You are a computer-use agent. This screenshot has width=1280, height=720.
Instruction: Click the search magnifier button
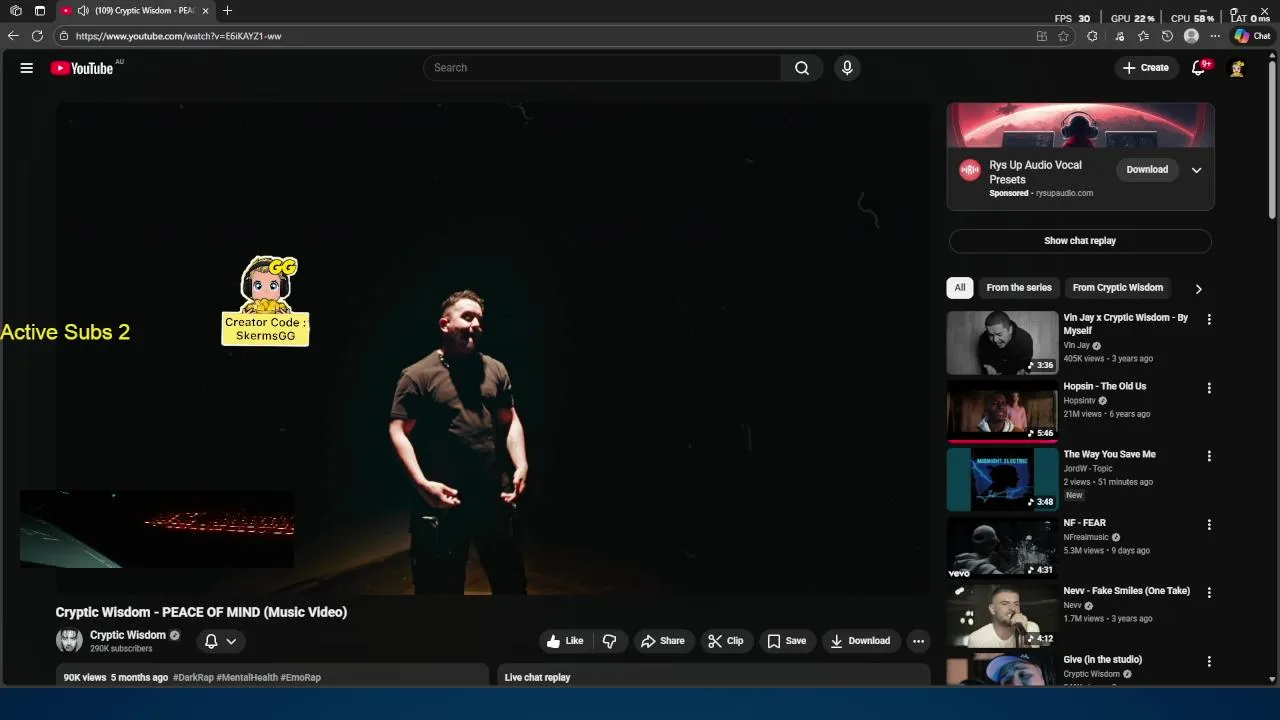802,68
